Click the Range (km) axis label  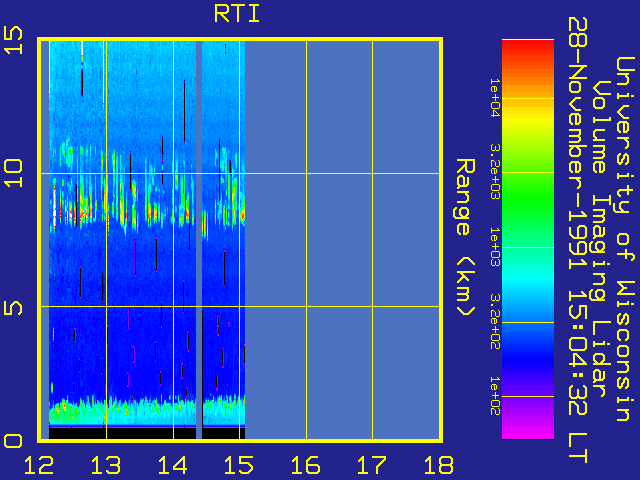click(x=465, y=238)
